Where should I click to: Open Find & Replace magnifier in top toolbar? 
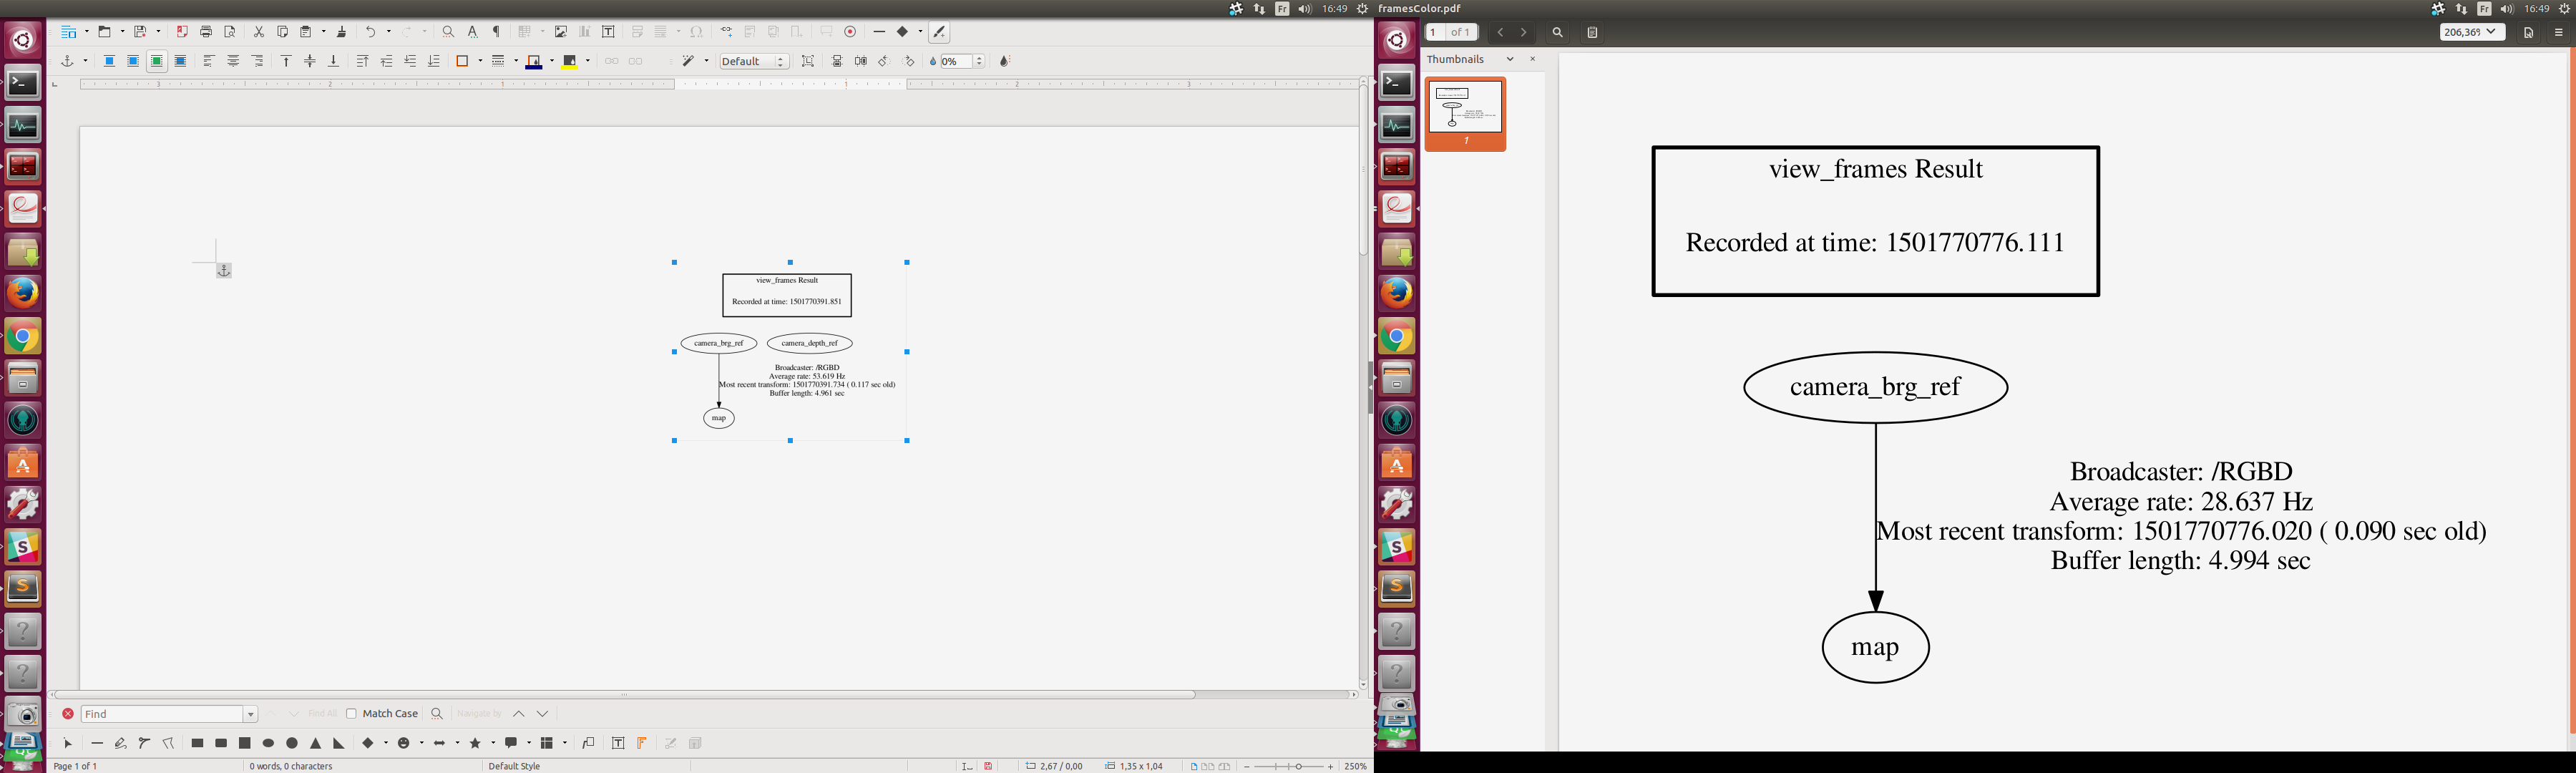[448, 32]
